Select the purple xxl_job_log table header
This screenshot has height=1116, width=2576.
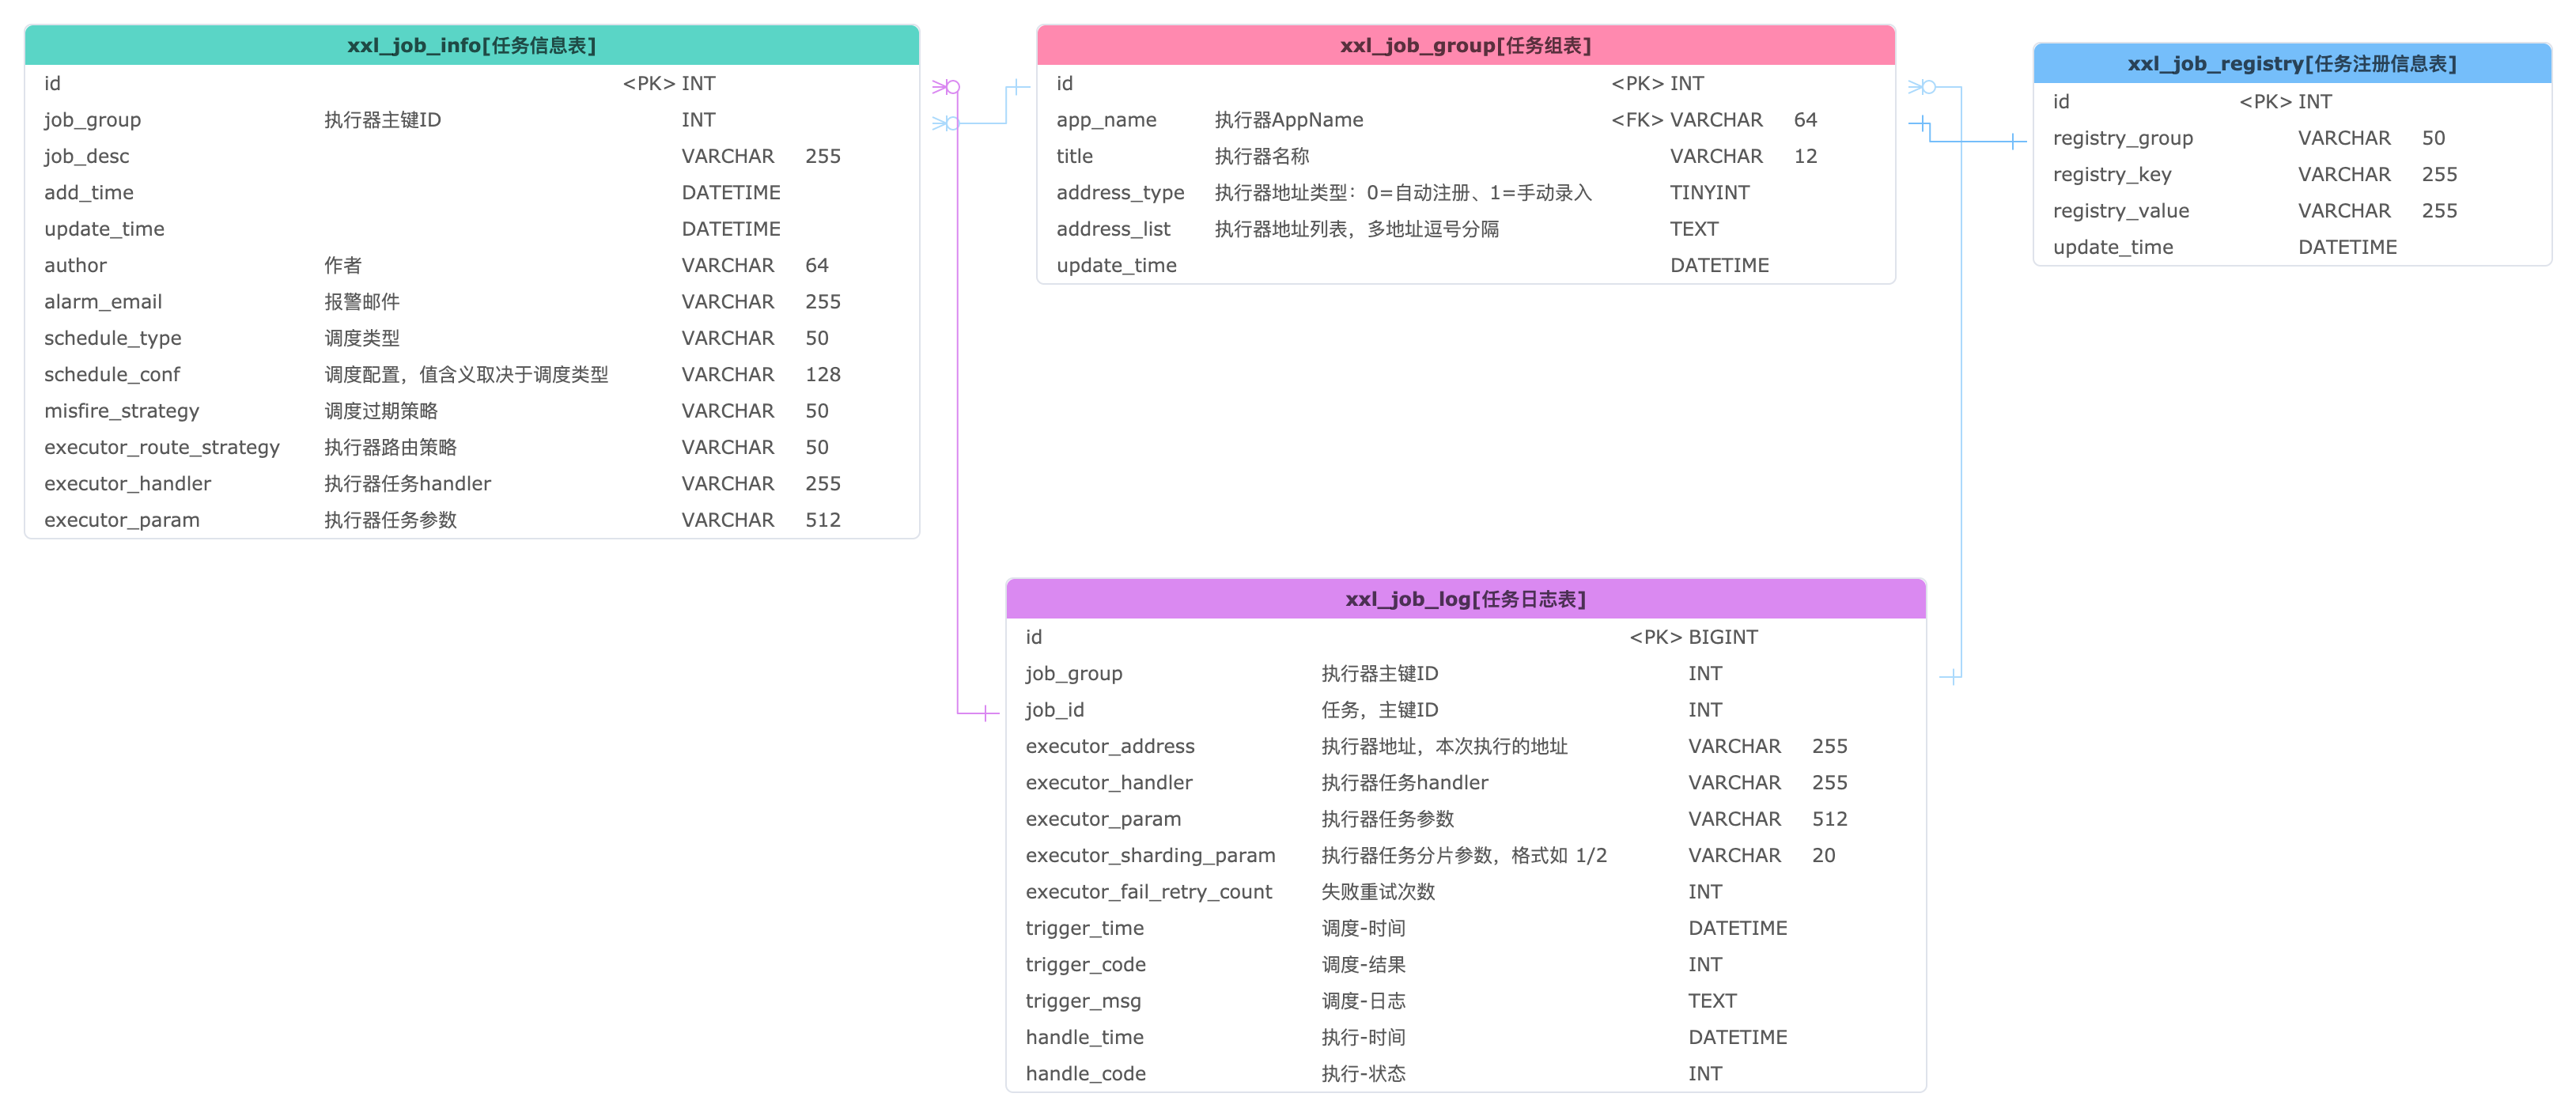pyautogui.click(x=1465, y=599)
